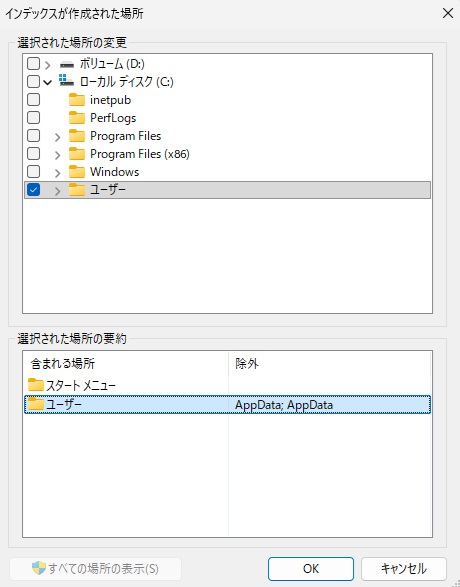Check the ローカル ディスク (C:) checkbox
The height and width of the screenshot is (587, 460).
click(33, 82)
